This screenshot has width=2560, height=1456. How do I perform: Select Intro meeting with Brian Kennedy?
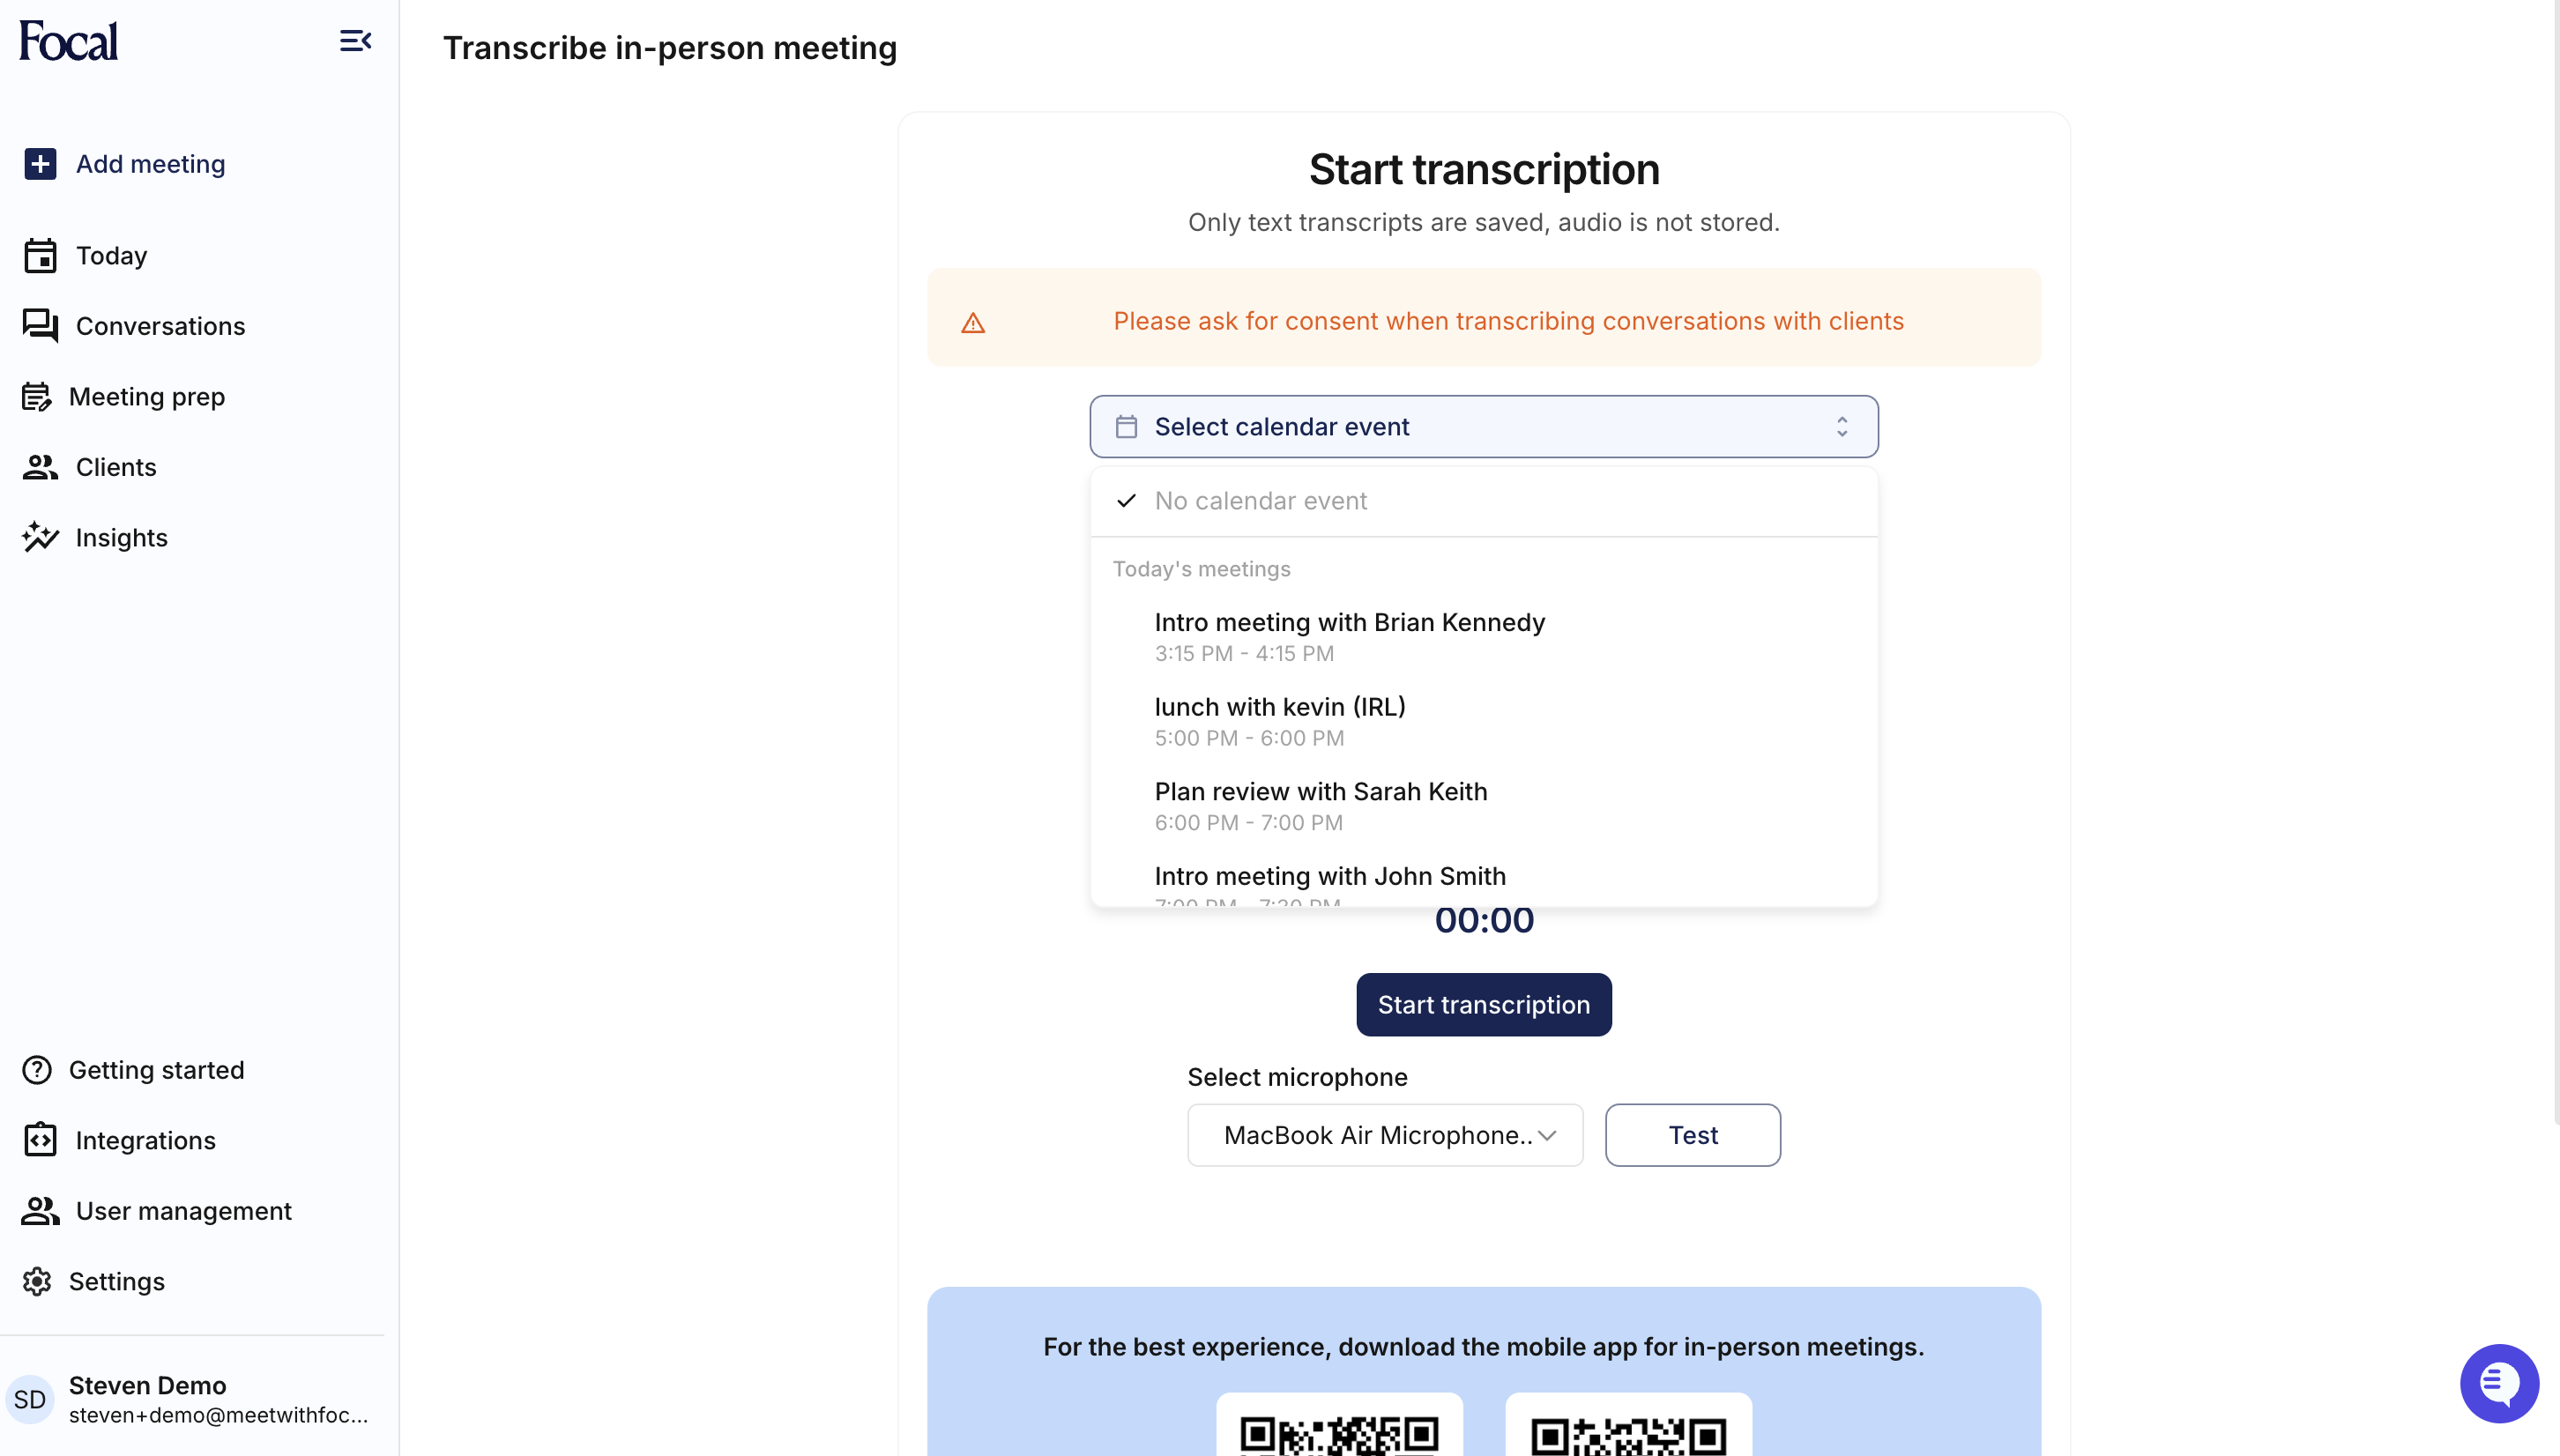(1349, 621)
